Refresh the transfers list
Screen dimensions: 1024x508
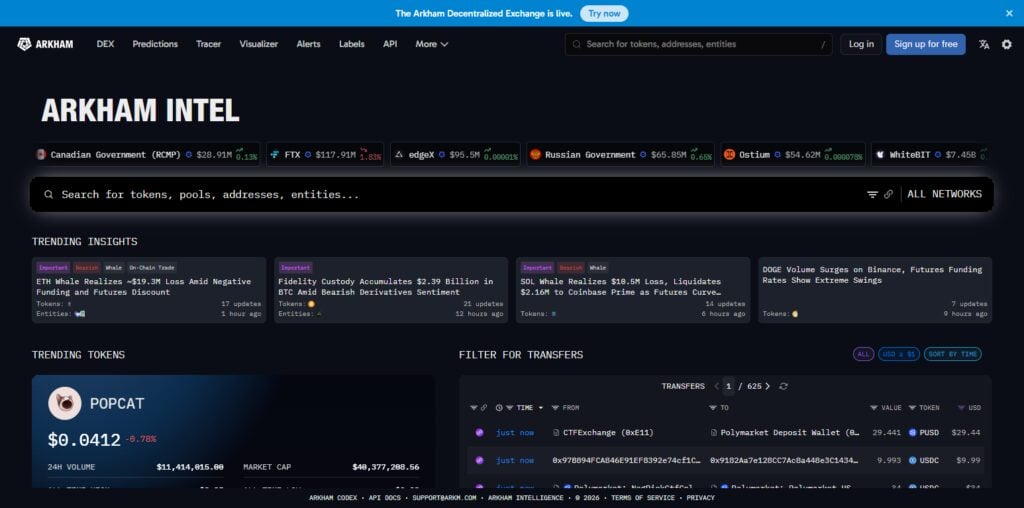pos(784,387)
